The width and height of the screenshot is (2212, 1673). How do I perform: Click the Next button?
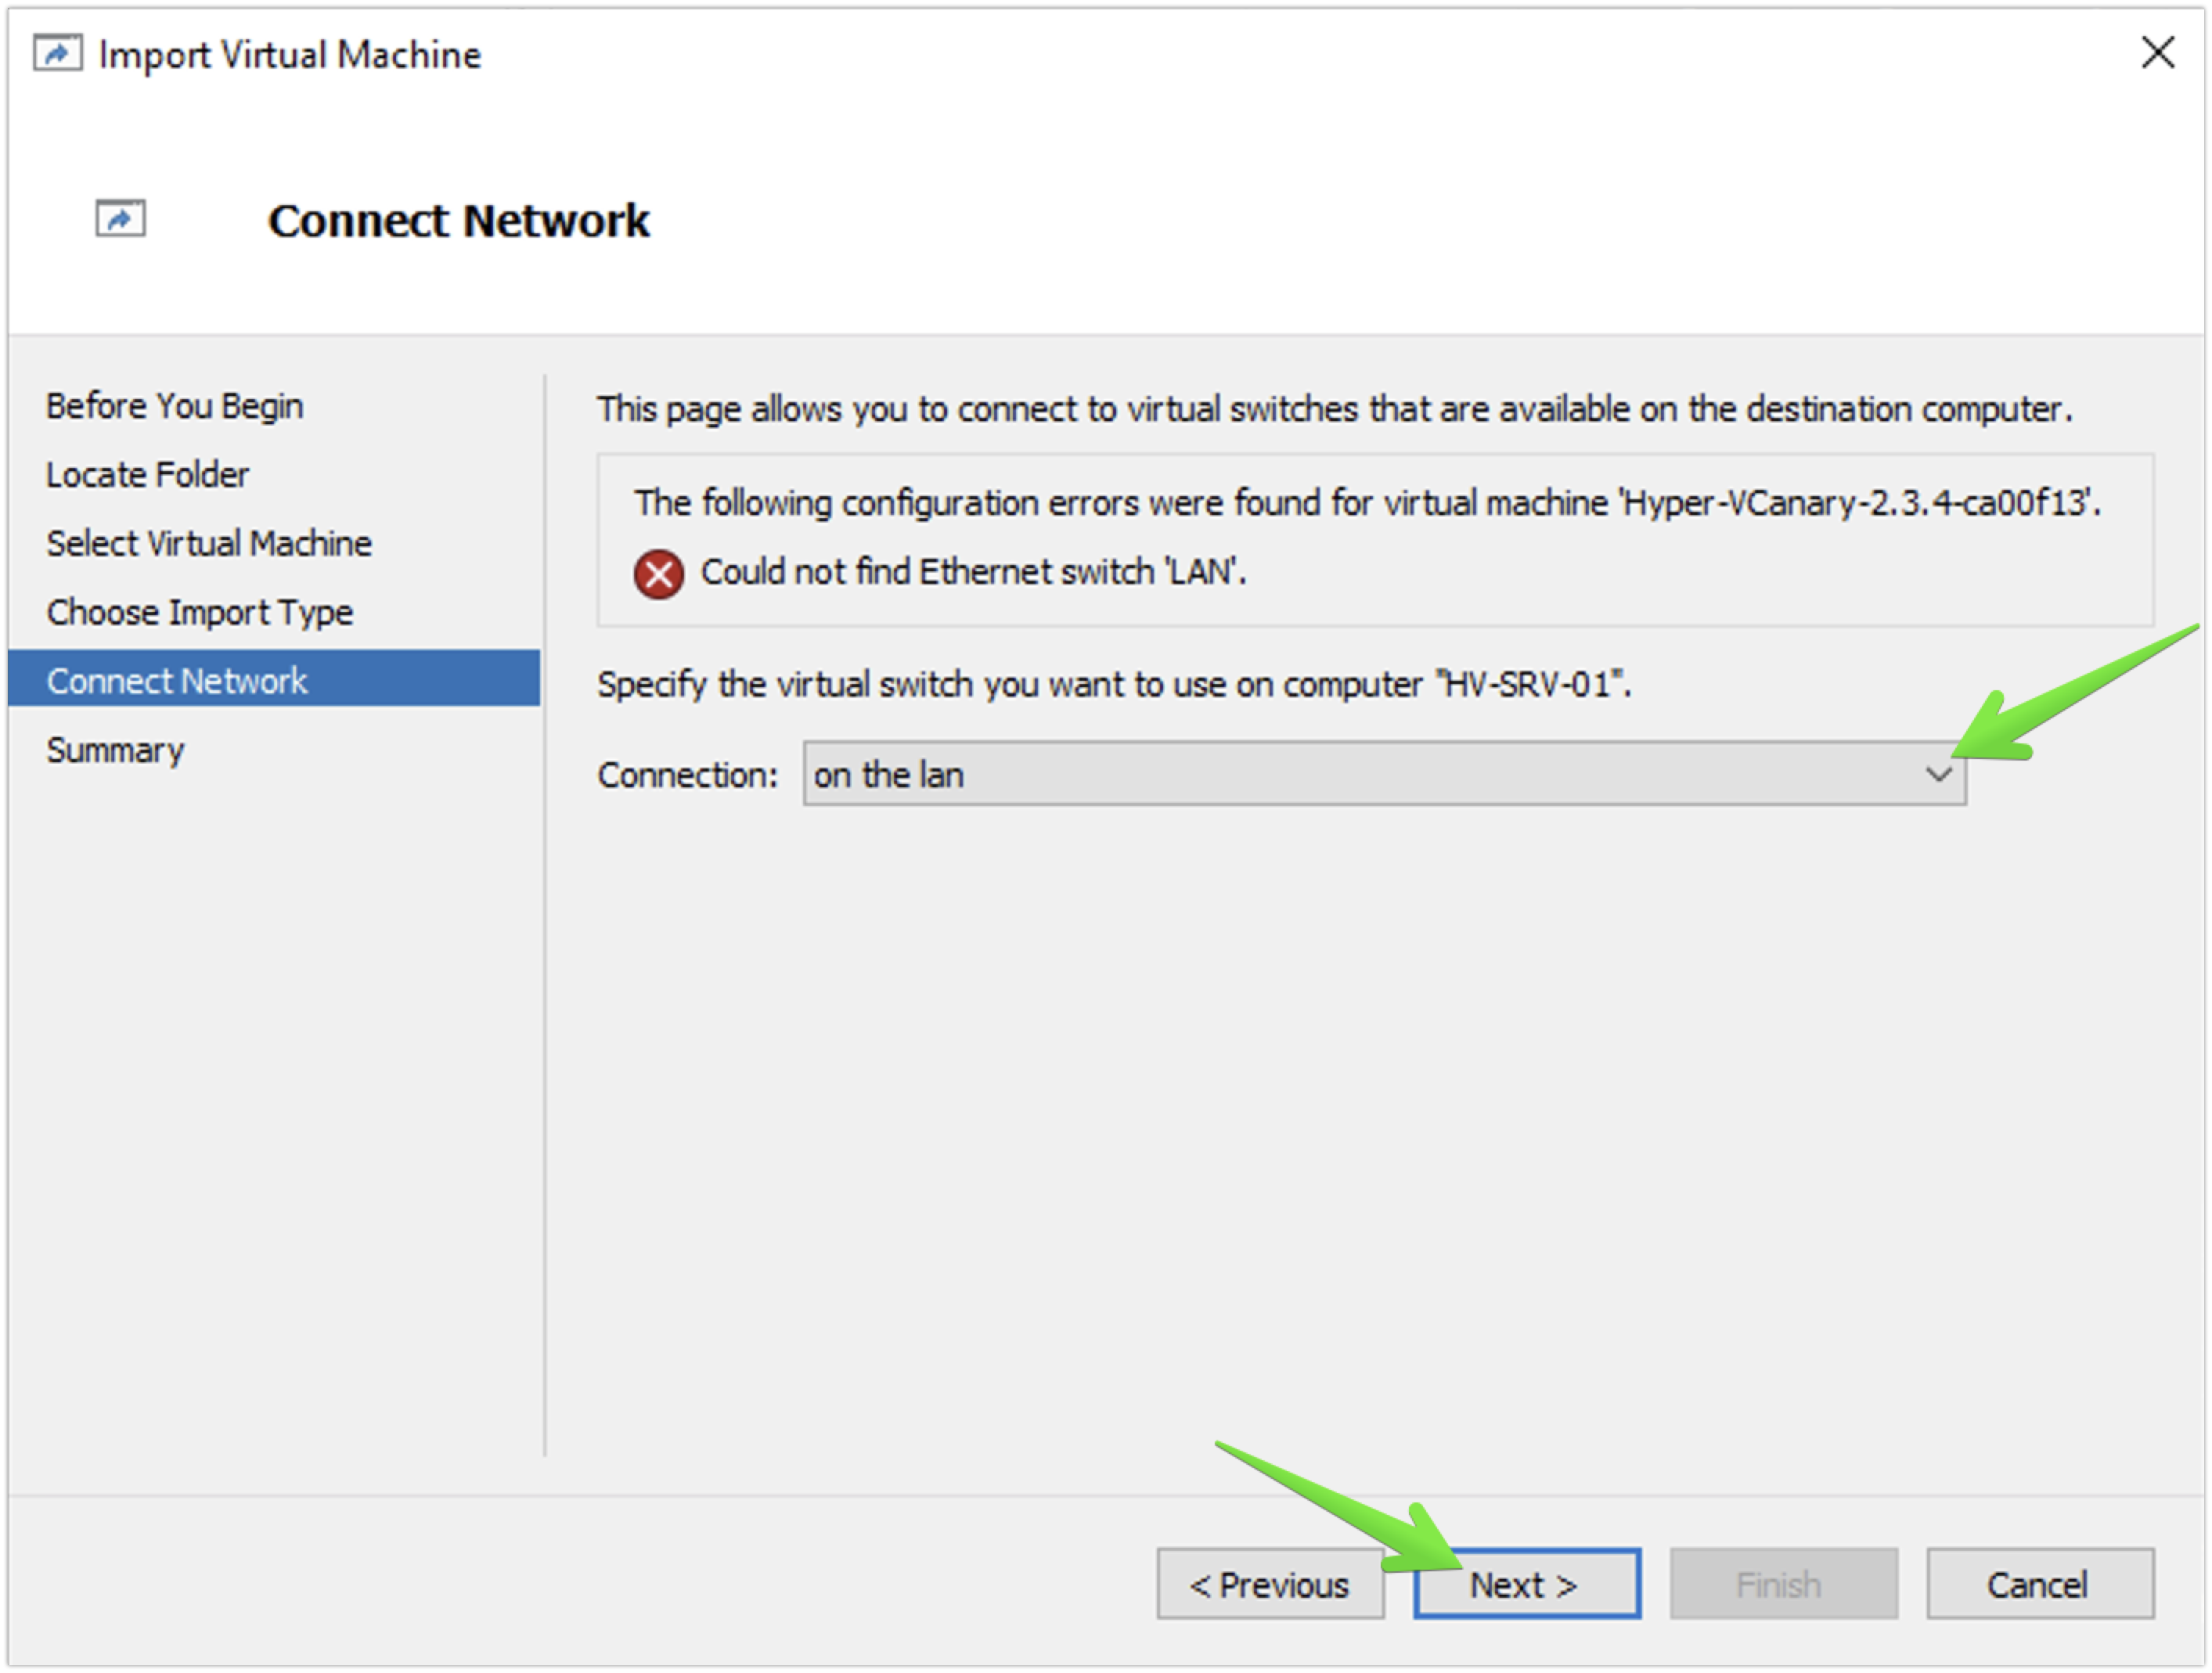(1526, 1584)
